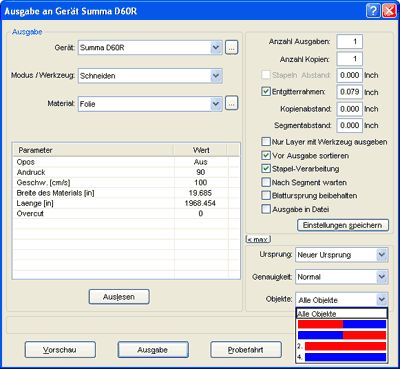Enable the Stapeln checkbox
400x369 pixels.
point(266,75)
